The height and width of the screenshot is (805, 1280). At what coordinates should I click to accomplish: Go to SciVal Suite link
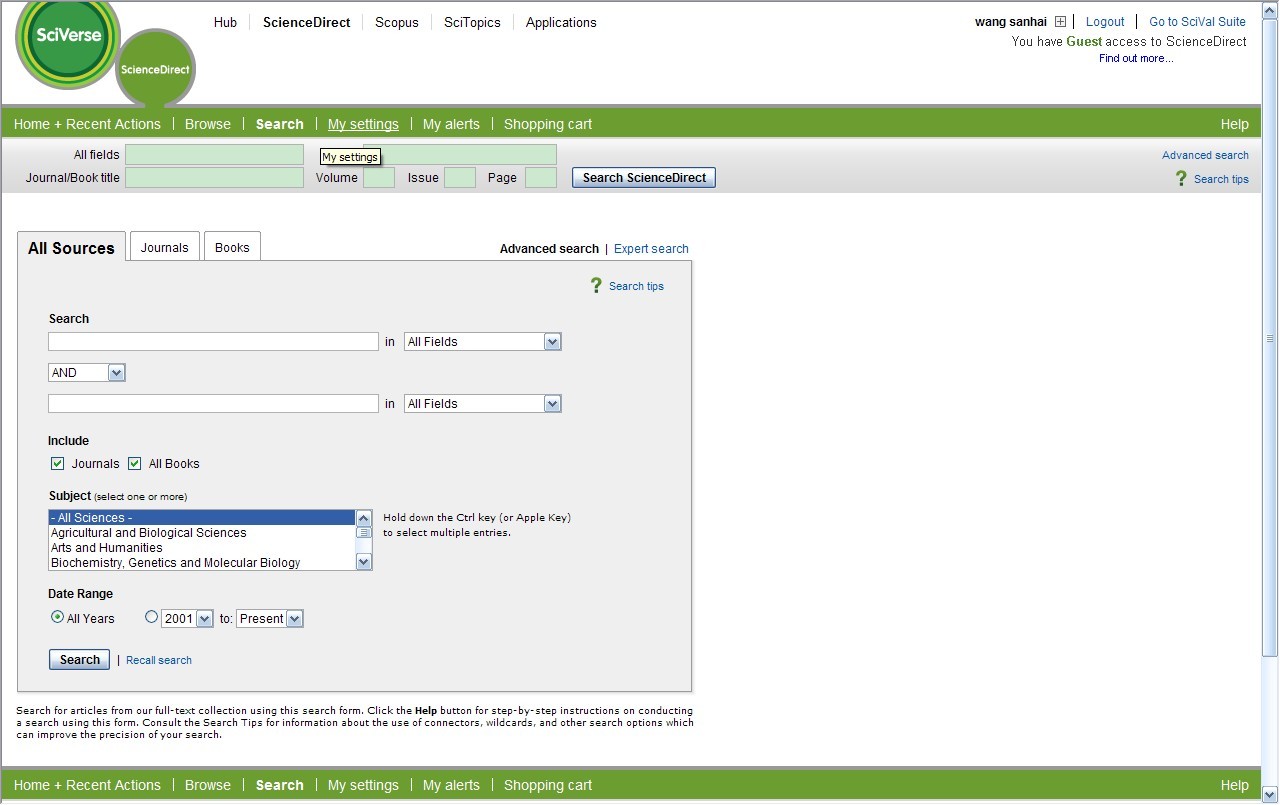(x=1197, y=22)
